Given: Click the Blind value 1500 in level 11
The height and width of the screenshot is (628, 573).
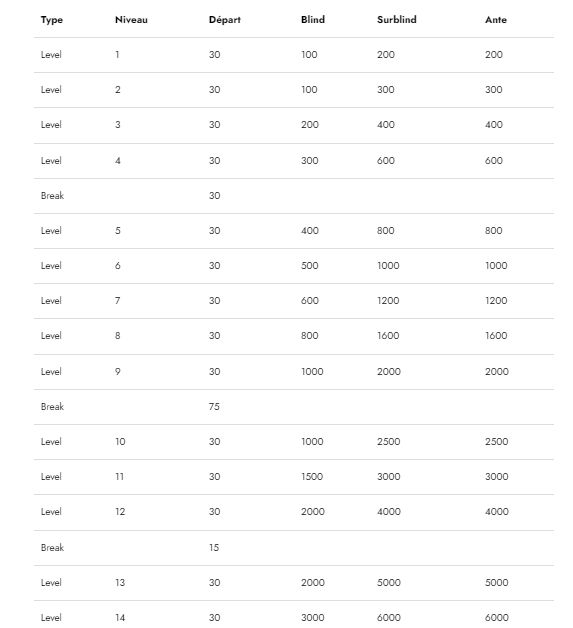Looking at the screenshot, I should tap(312, 477).
